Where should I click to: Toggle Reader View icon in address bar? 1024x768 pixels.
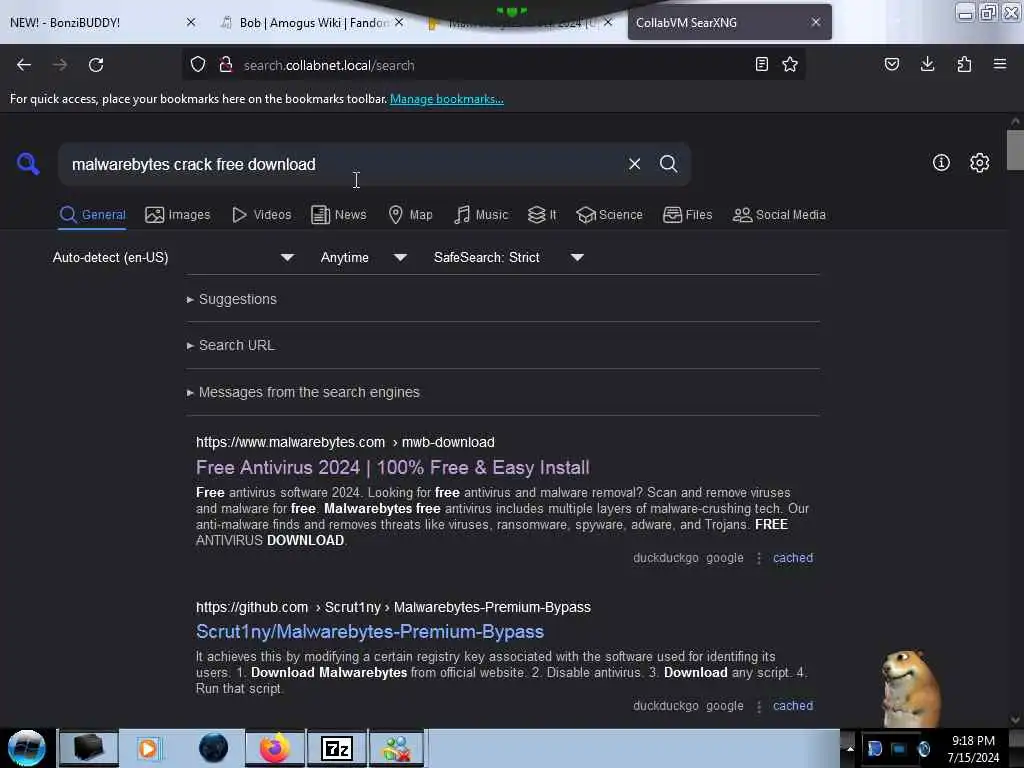pos(761,64)
